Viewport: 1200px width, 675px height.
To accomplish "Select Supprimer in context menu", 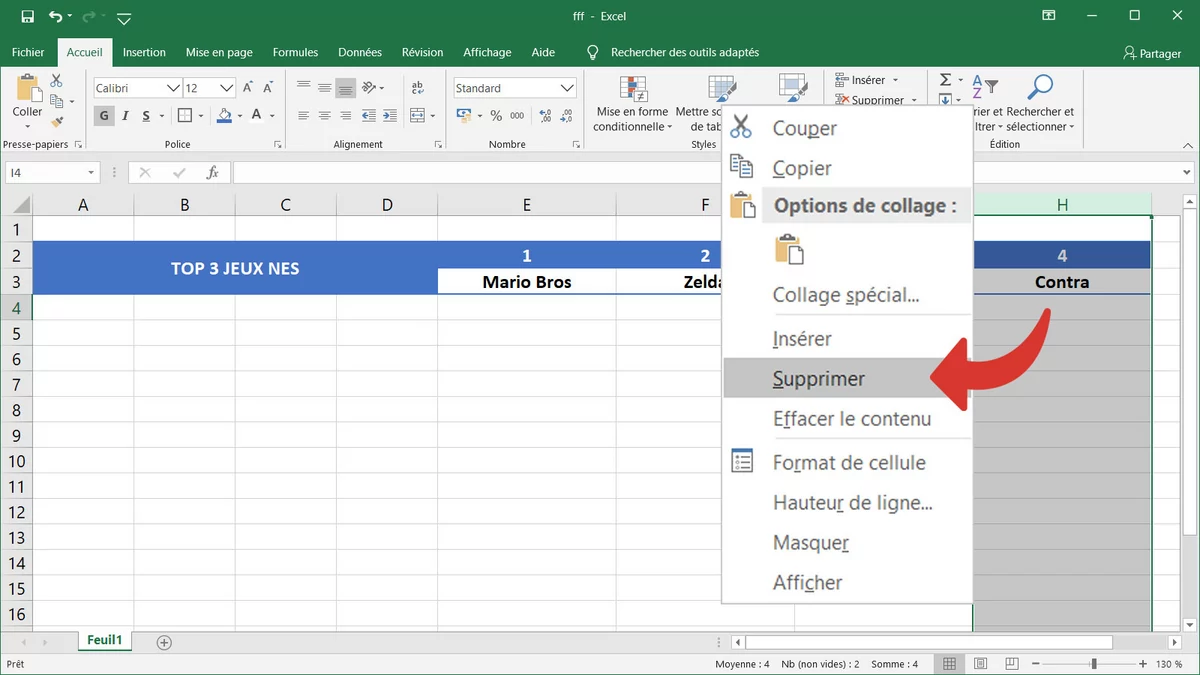I will point(848,379).
